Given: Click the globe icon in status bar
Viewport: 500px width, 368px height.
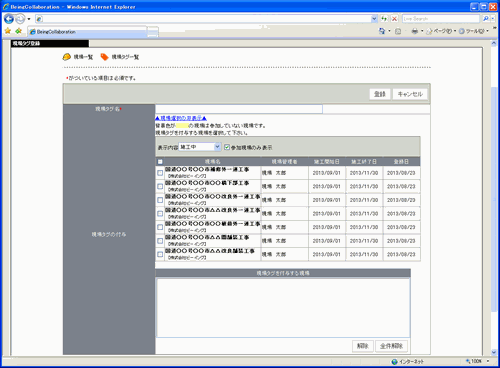Looking at the screenshot, I should 395,362.
